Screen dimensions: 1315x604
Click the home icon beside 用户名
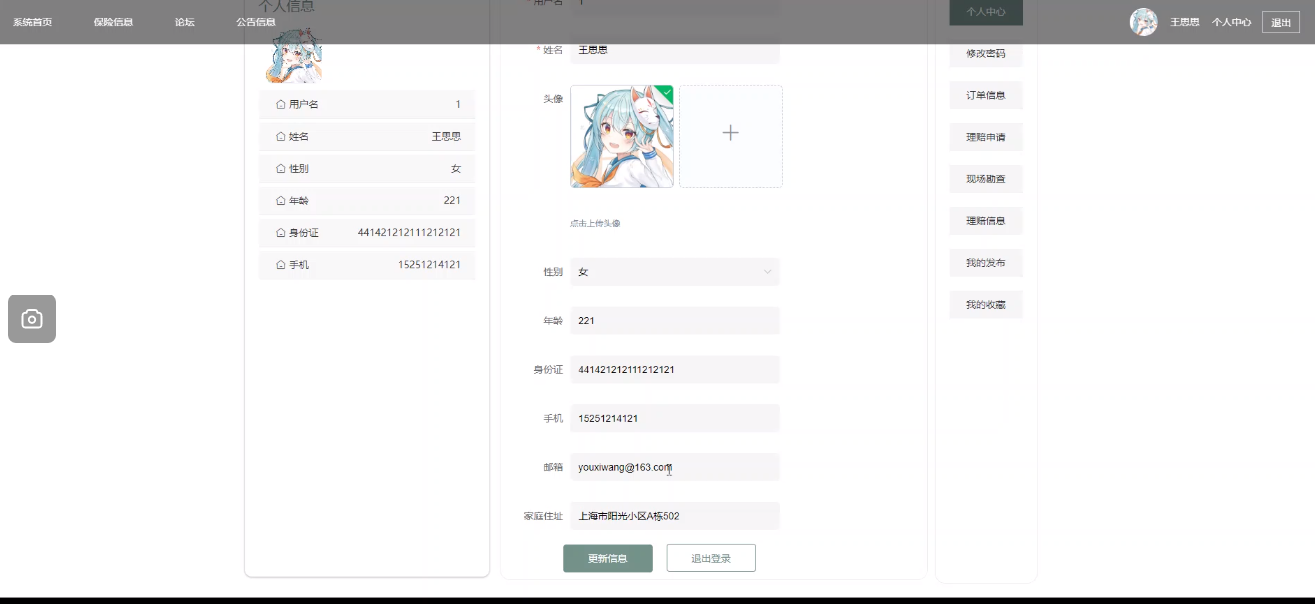tap(281, 104)
